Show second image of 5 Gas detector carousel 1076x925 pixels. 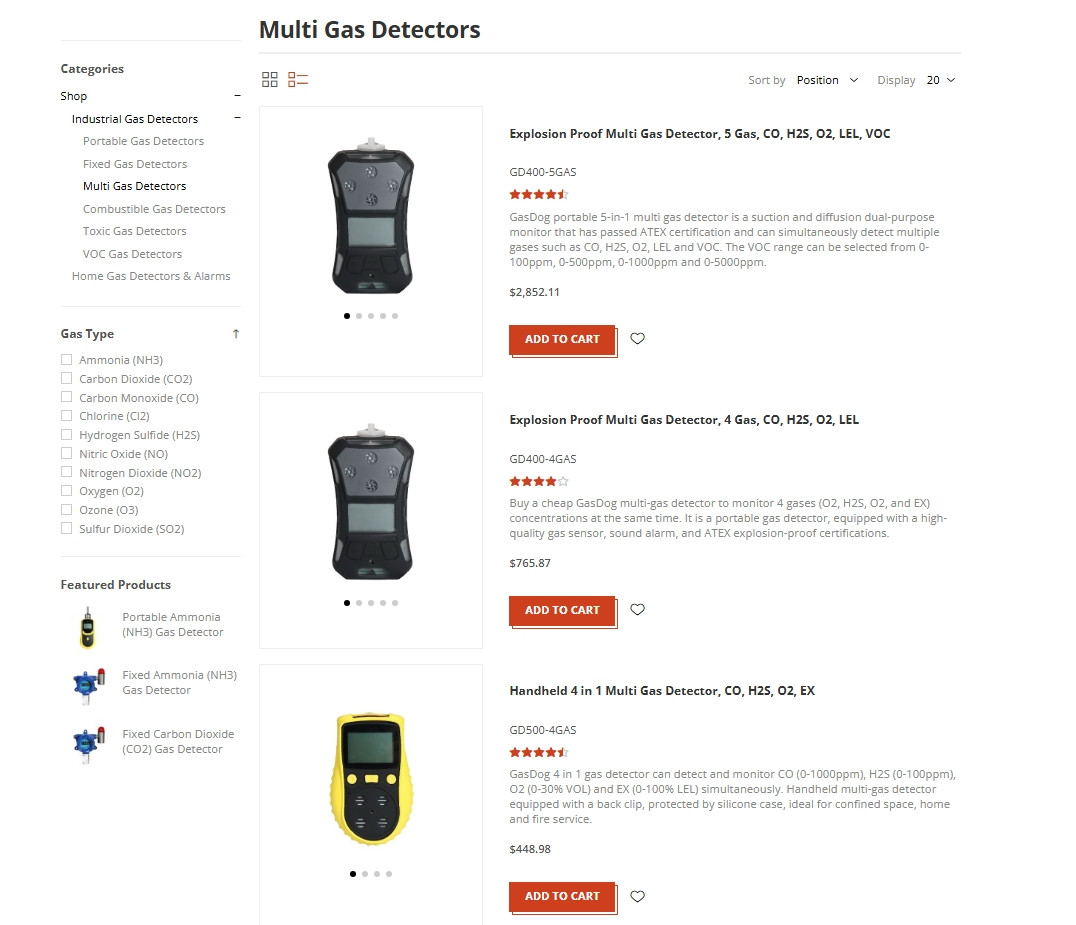pyautogui.click(x=359, y=316)
